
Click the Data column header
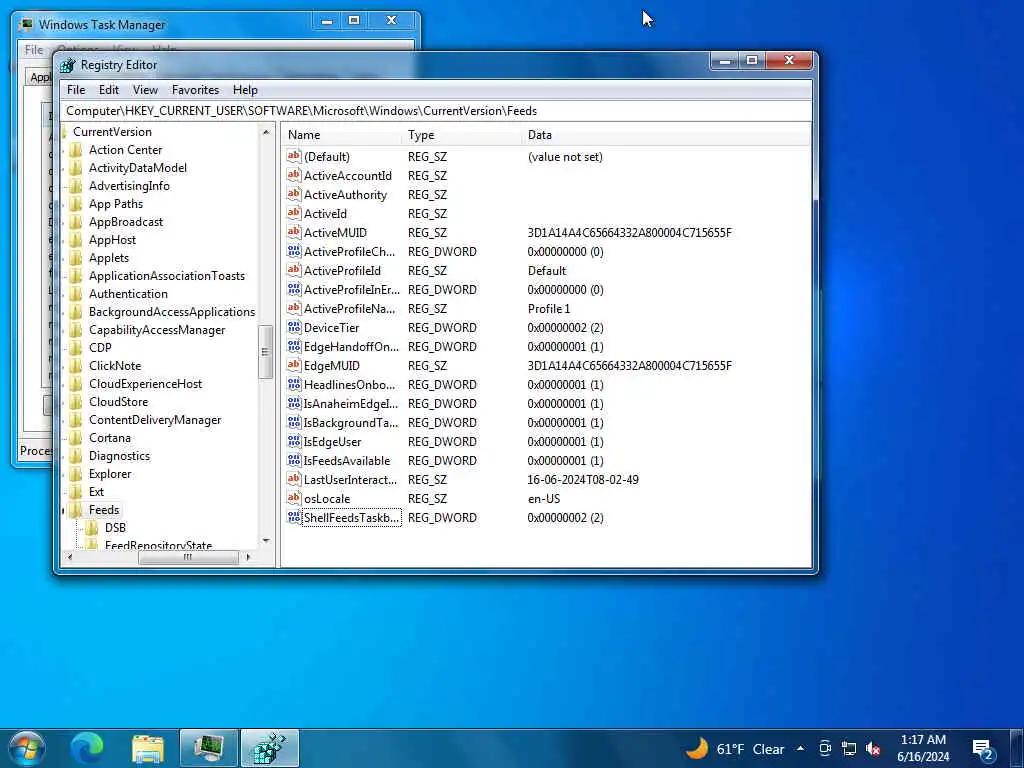click(x=666, y=135)
